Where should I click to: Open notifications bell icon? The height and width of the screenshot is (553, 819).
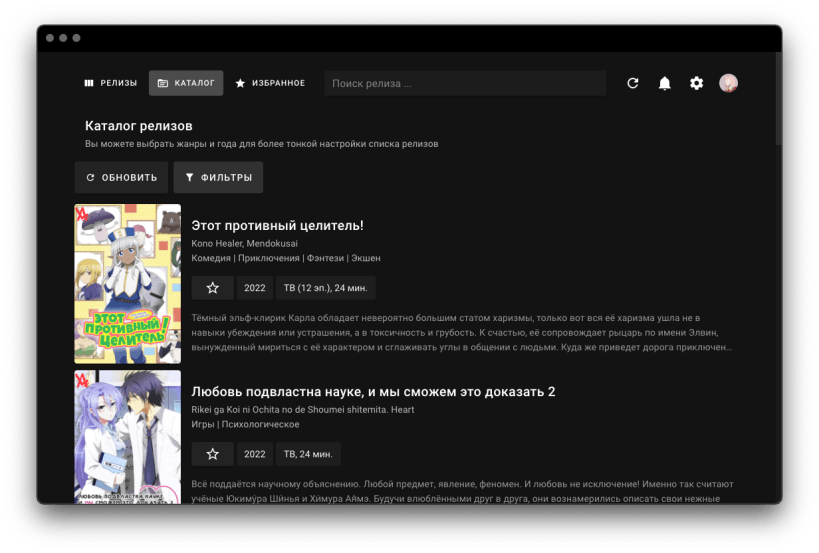664,83
